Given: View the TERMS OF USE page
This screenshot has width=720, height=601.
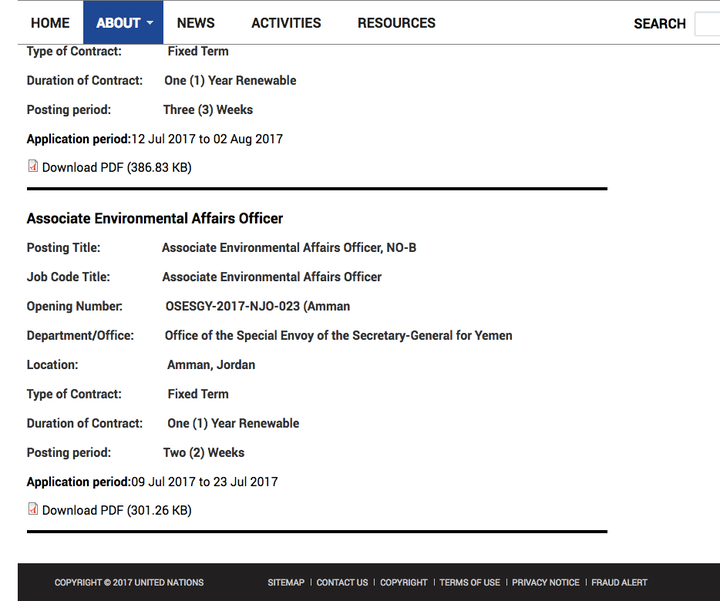Looking at the screenshot, I should pos(470,583).
